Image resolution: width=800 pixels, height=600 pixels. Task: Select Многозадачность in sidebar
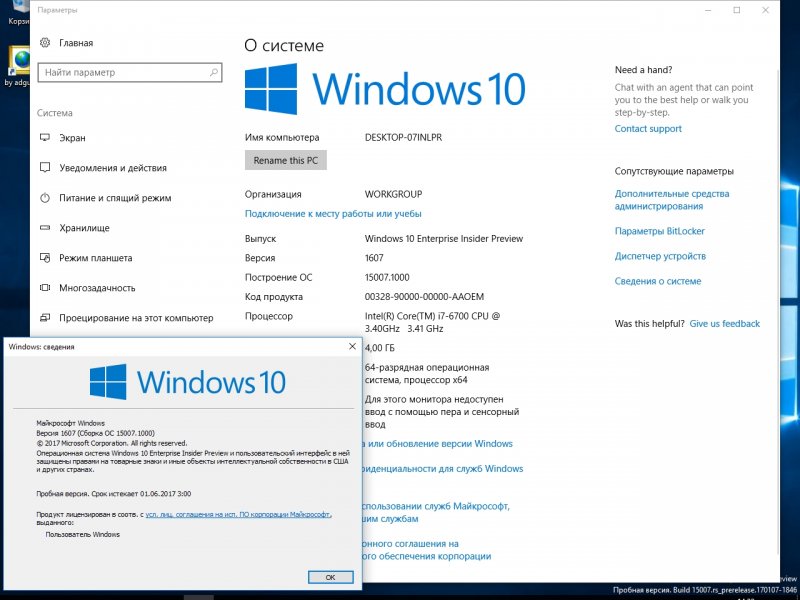point(97,288)
